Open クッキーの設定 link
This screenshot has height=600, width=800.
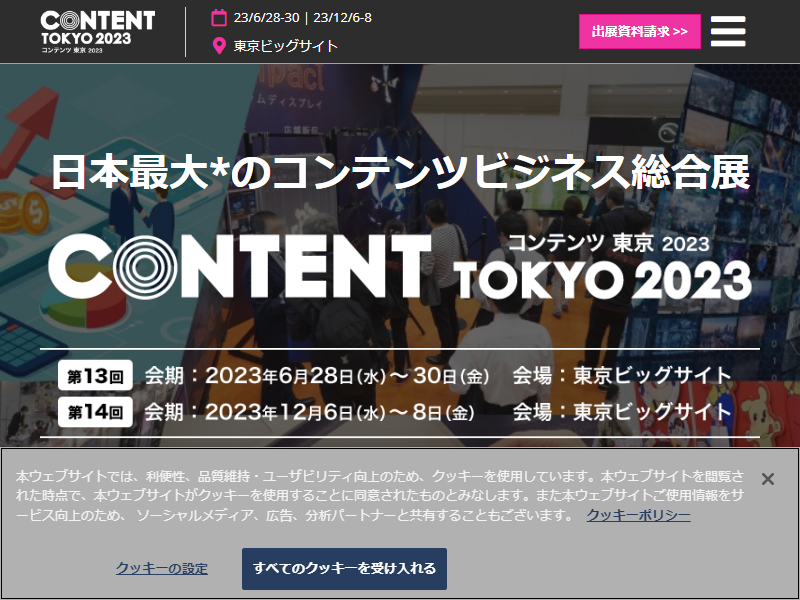[162, 568]
